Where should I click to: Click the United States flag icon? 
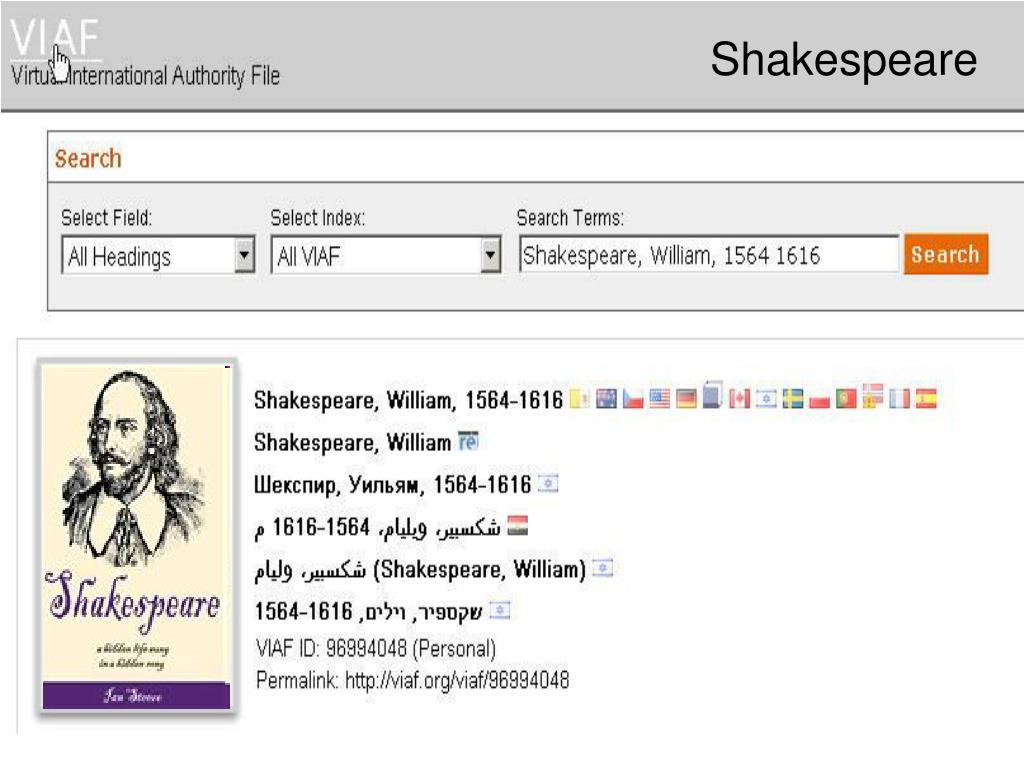coord(660,399)
